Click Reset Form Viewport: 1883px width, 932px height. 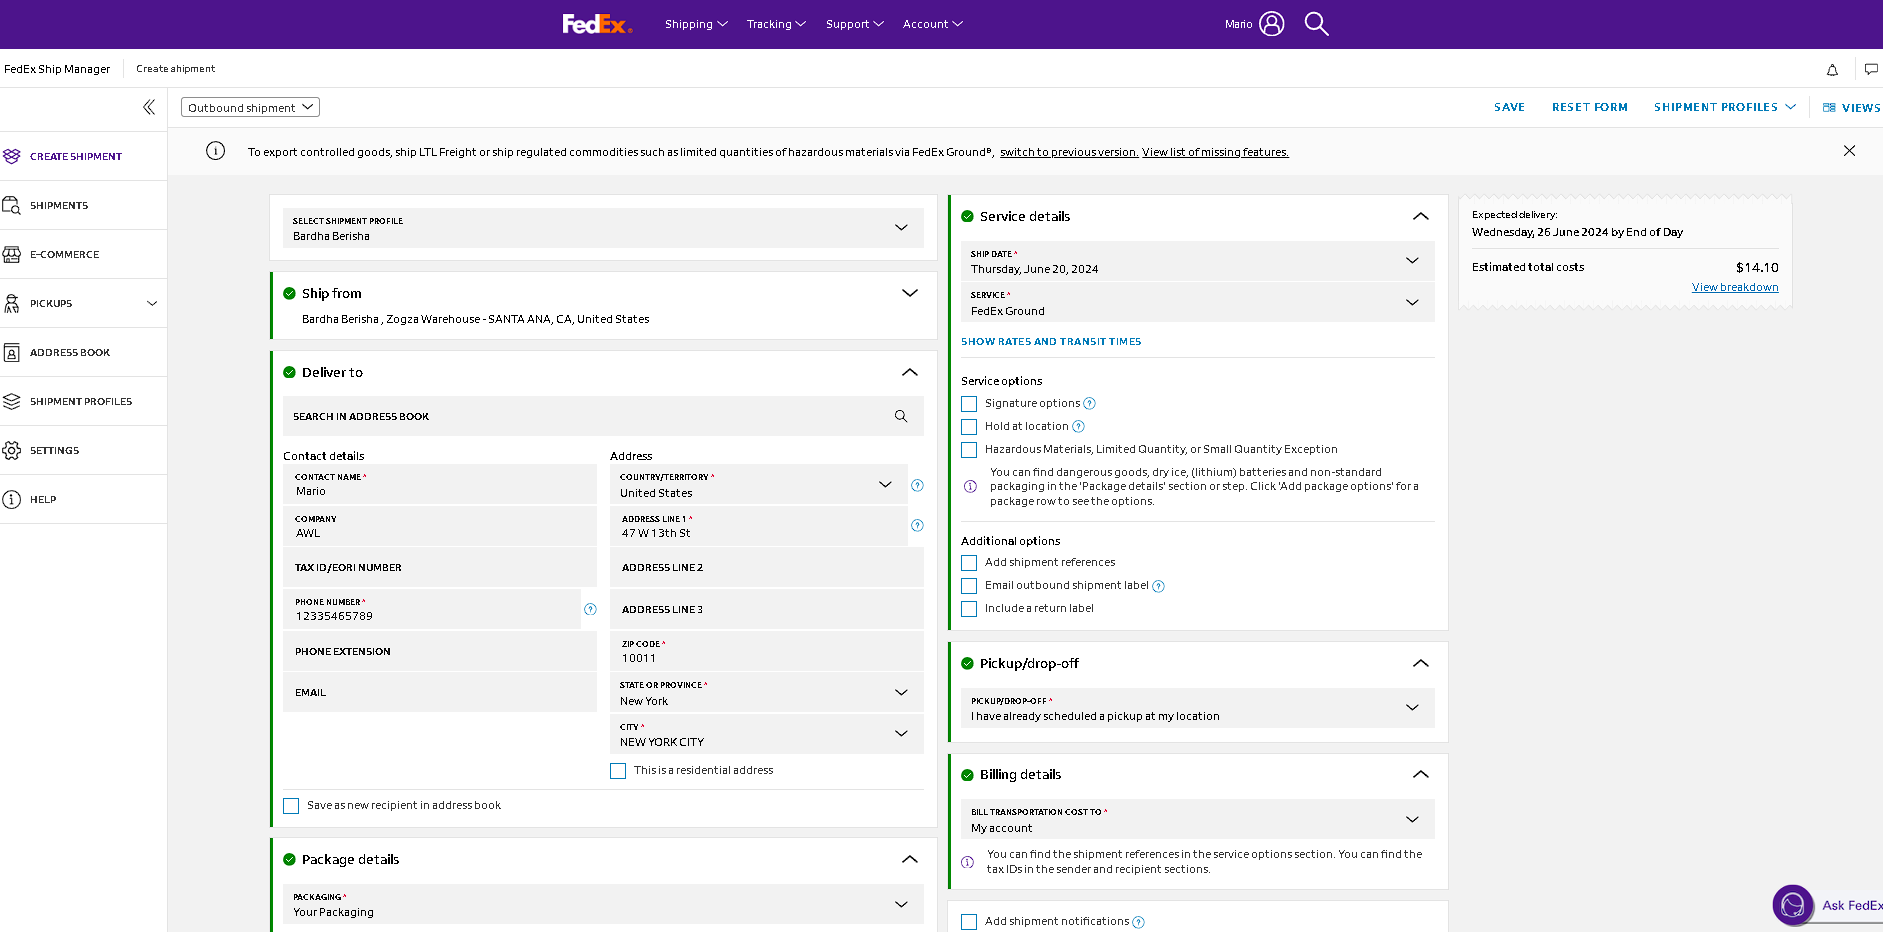pos(1589,108)
